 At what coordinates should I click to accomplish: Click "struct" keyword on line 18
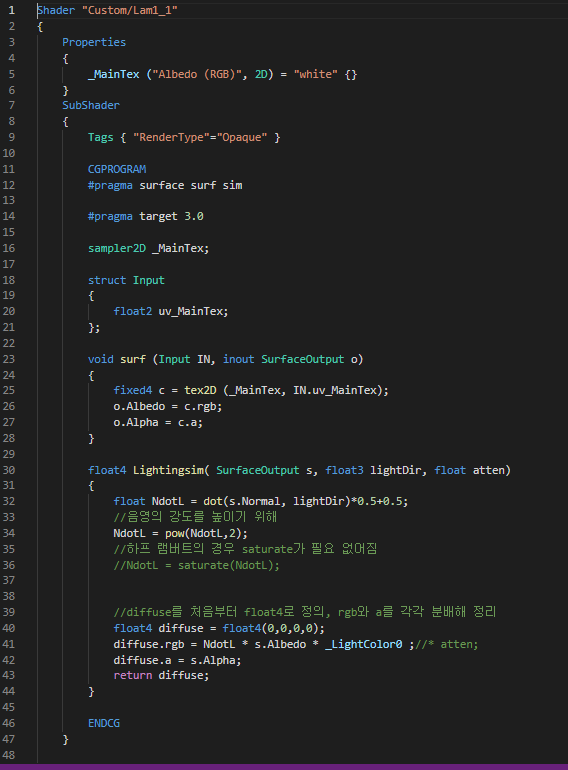107,280
